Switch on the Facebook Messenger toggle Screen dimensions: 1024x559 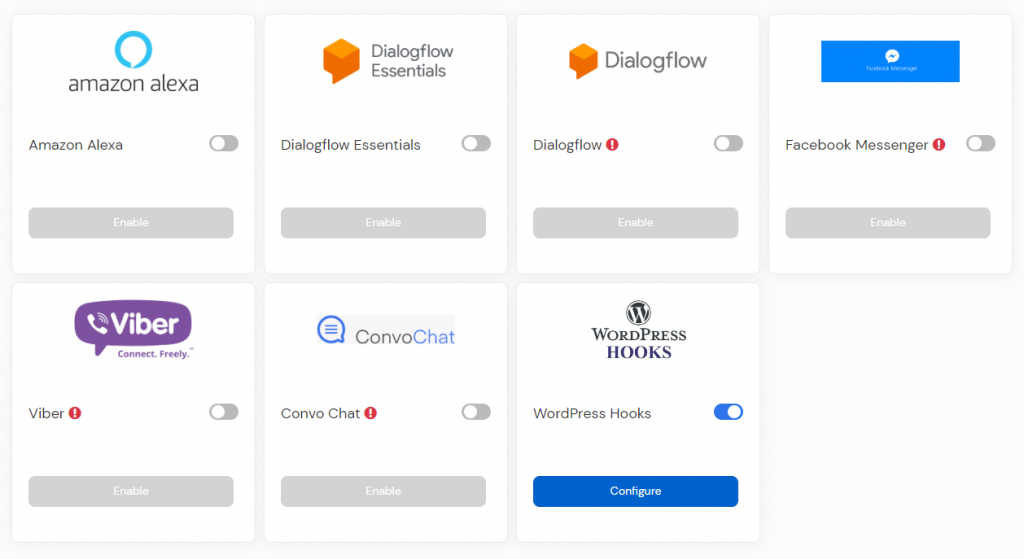tap(981, 144)
